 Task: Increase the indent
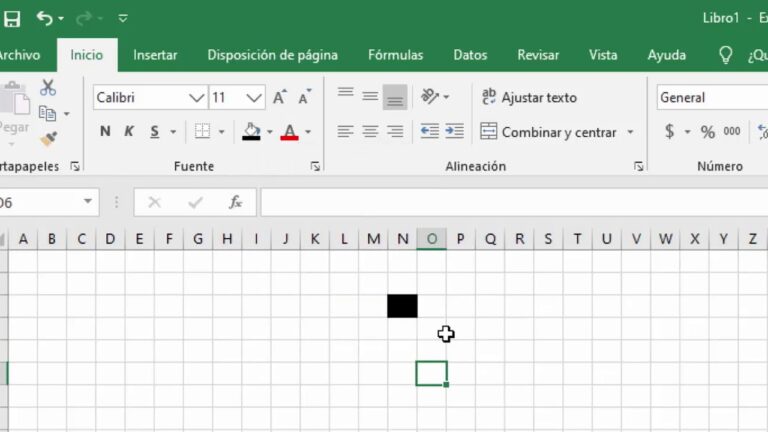point(455,131)
